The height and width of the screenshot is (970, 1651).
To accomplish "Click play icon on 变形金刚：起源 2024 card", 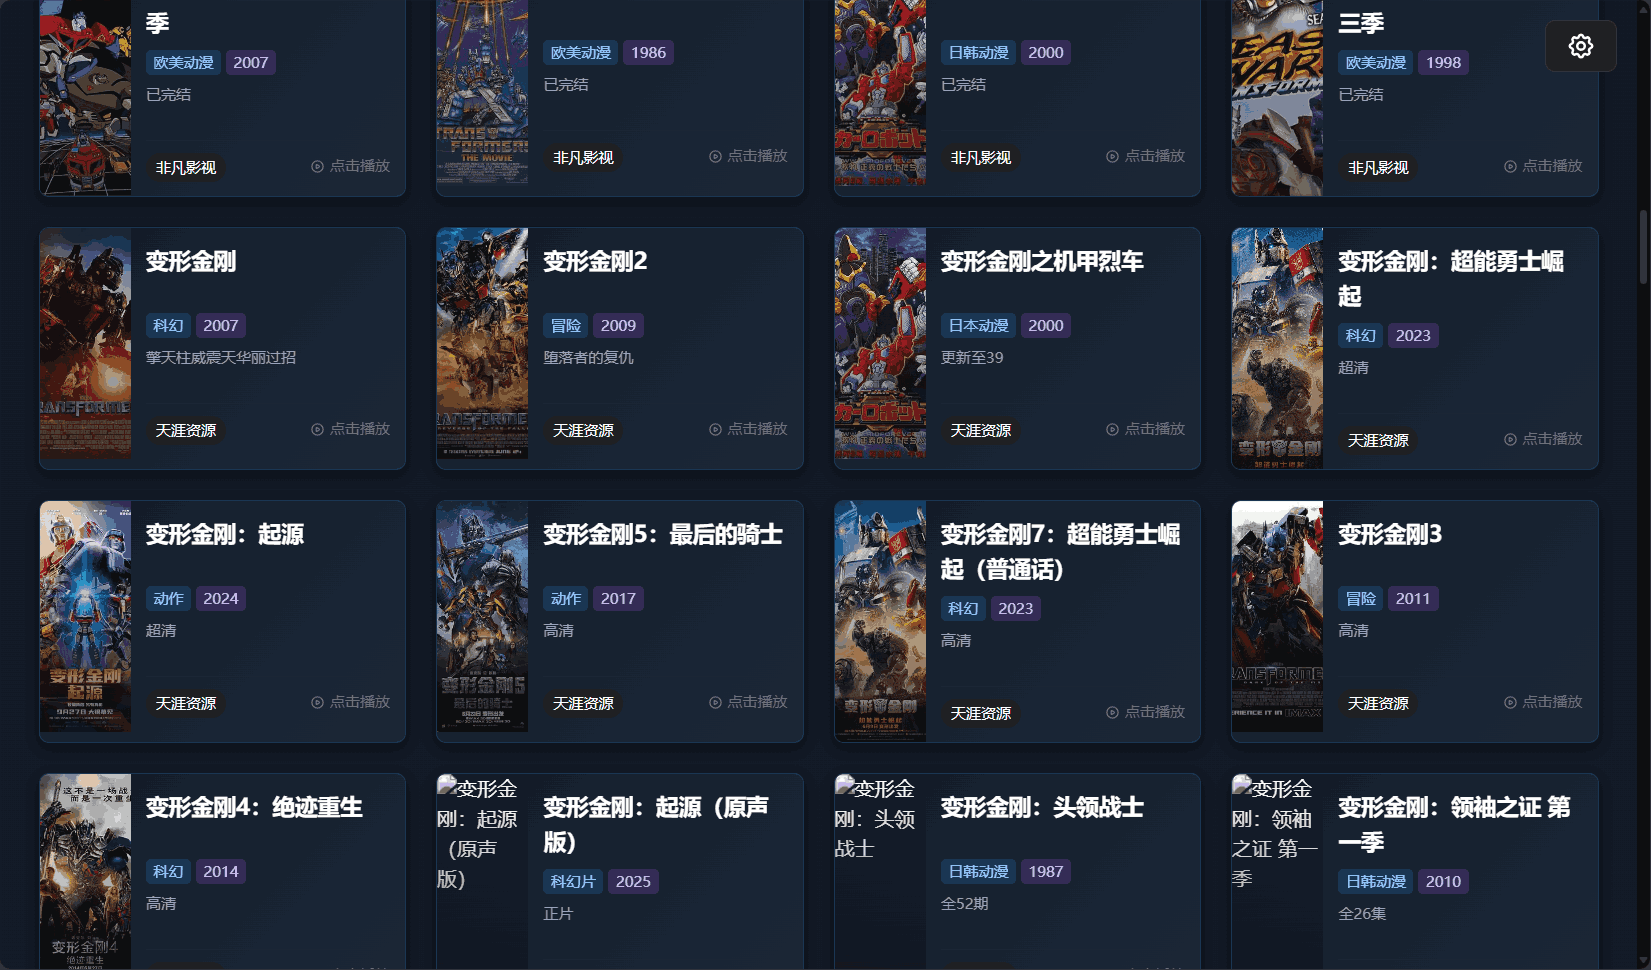I will pyautogui.click(x=317, y=702).
